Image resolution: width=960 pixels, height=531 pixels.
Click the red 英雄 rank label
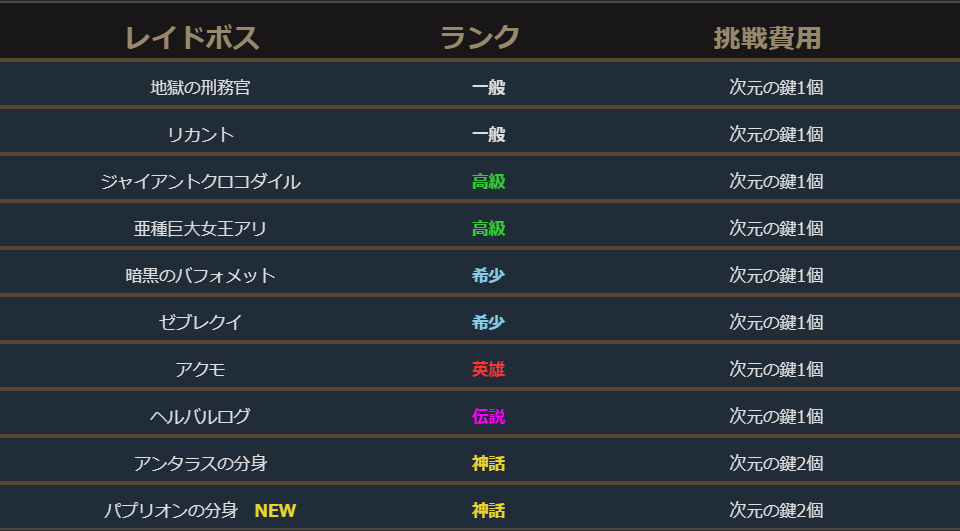click(x=488, y=369)
